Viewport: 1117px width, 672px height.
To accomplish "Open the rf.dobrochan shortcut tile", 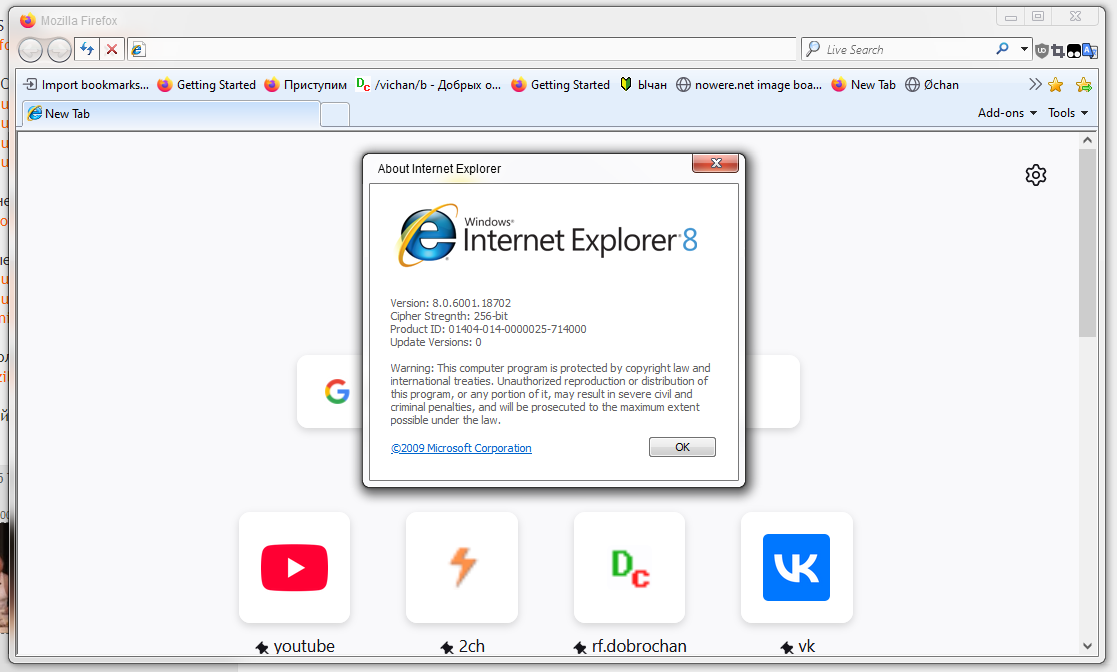I will click(630, 568).
